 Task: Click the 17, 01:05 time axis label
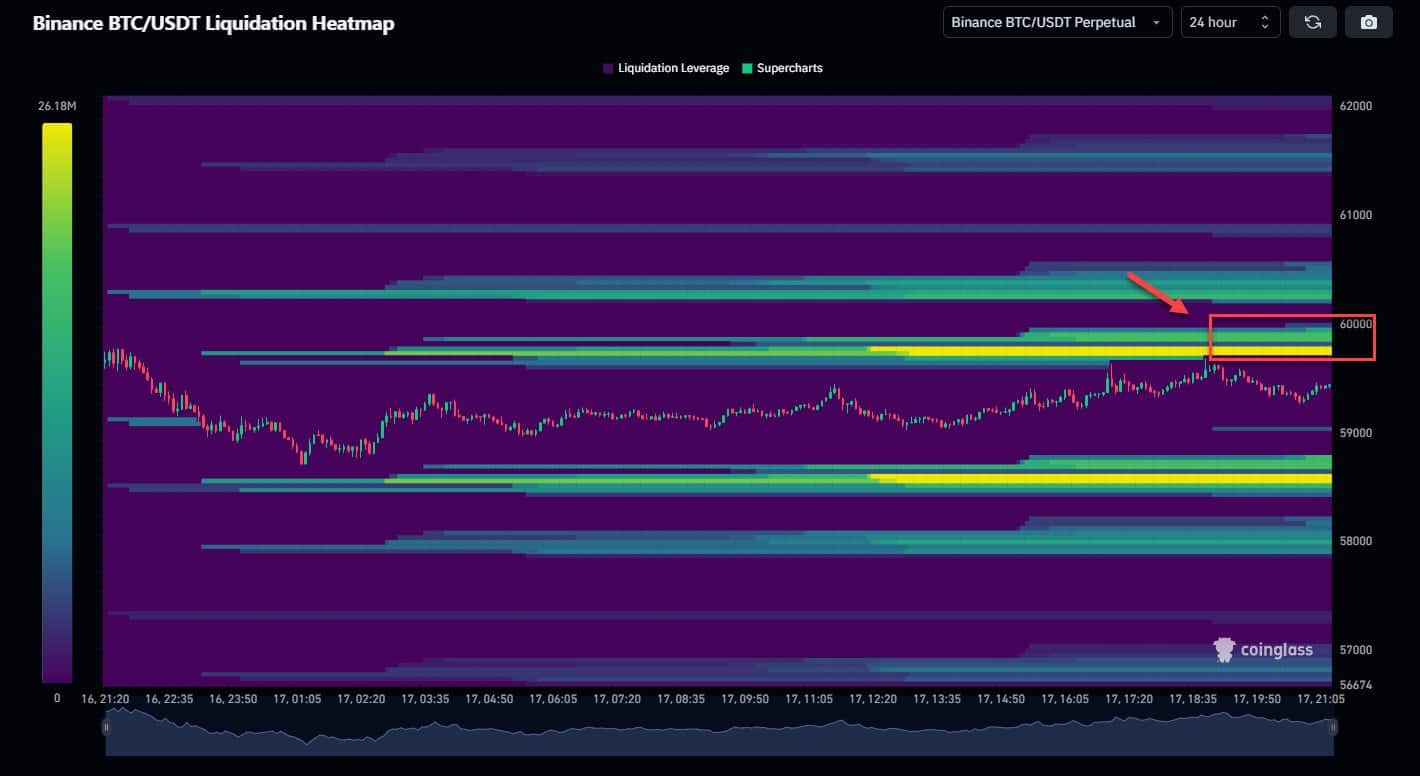pyautogui.click(x=297, y=699)
